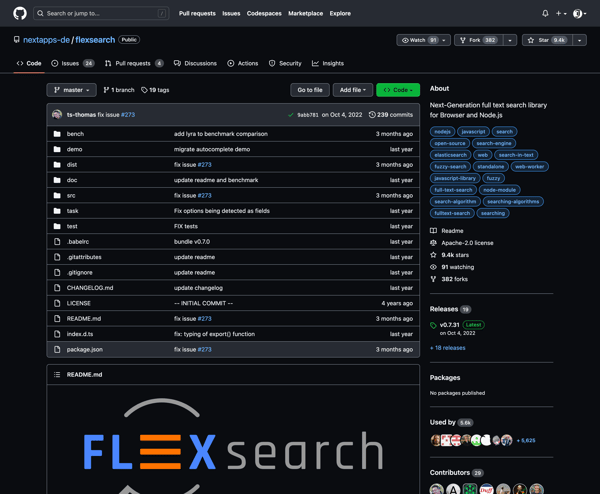
Task: Switch to the Security tab
Action: click(x=285, y=64)
